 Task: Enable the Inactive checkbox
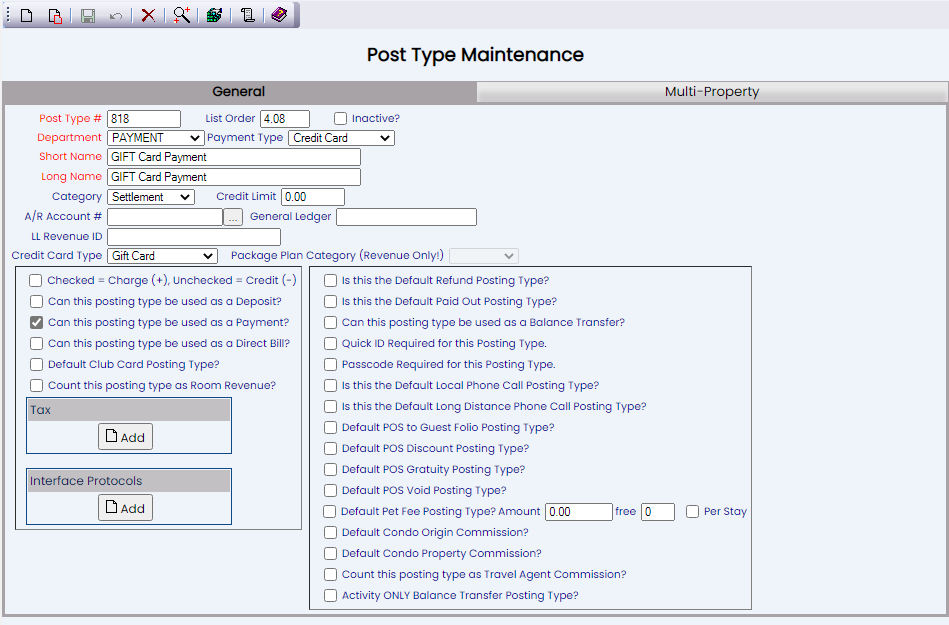pos(340,119)
